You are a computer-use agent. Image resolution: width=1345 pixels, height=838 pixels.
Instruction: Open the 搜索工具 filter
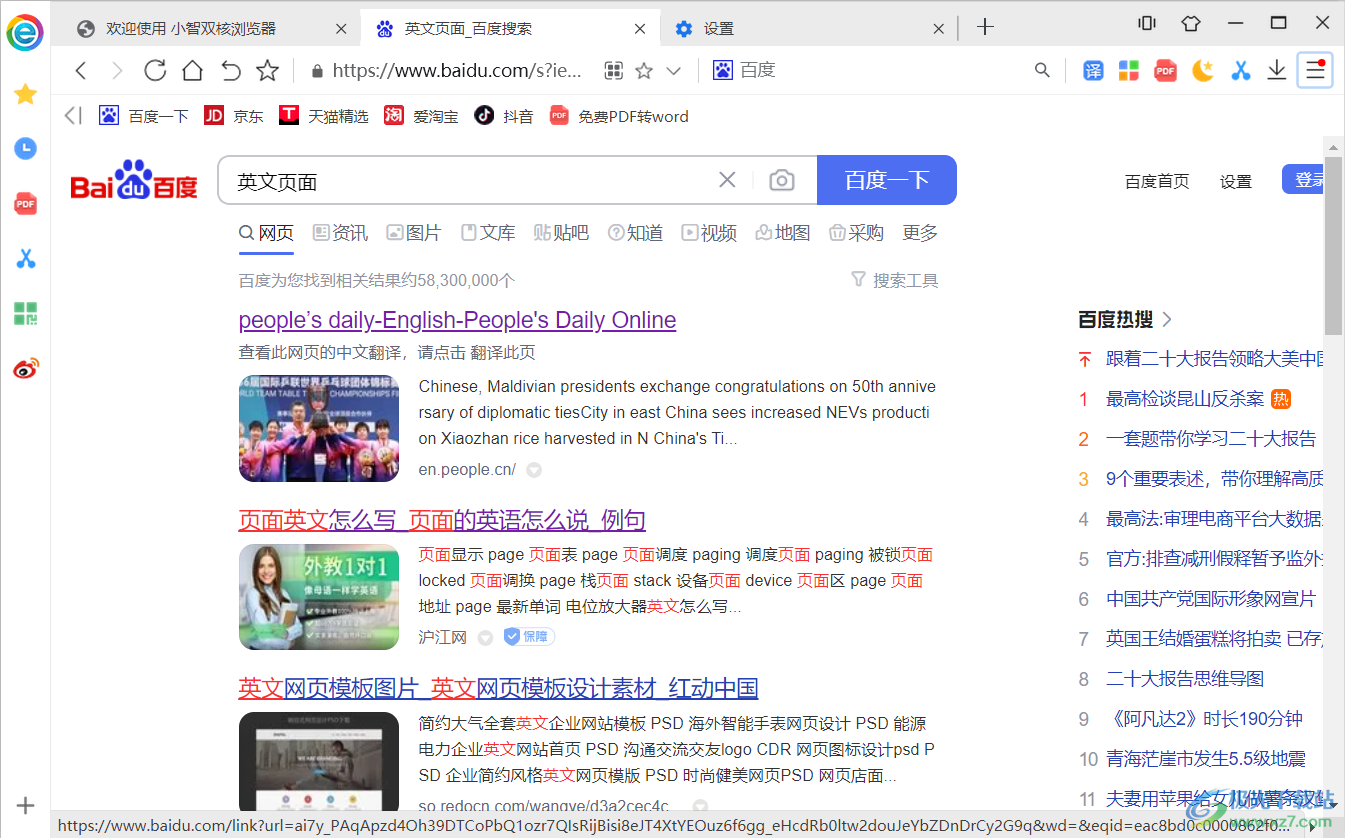click(x=895, y=281)
